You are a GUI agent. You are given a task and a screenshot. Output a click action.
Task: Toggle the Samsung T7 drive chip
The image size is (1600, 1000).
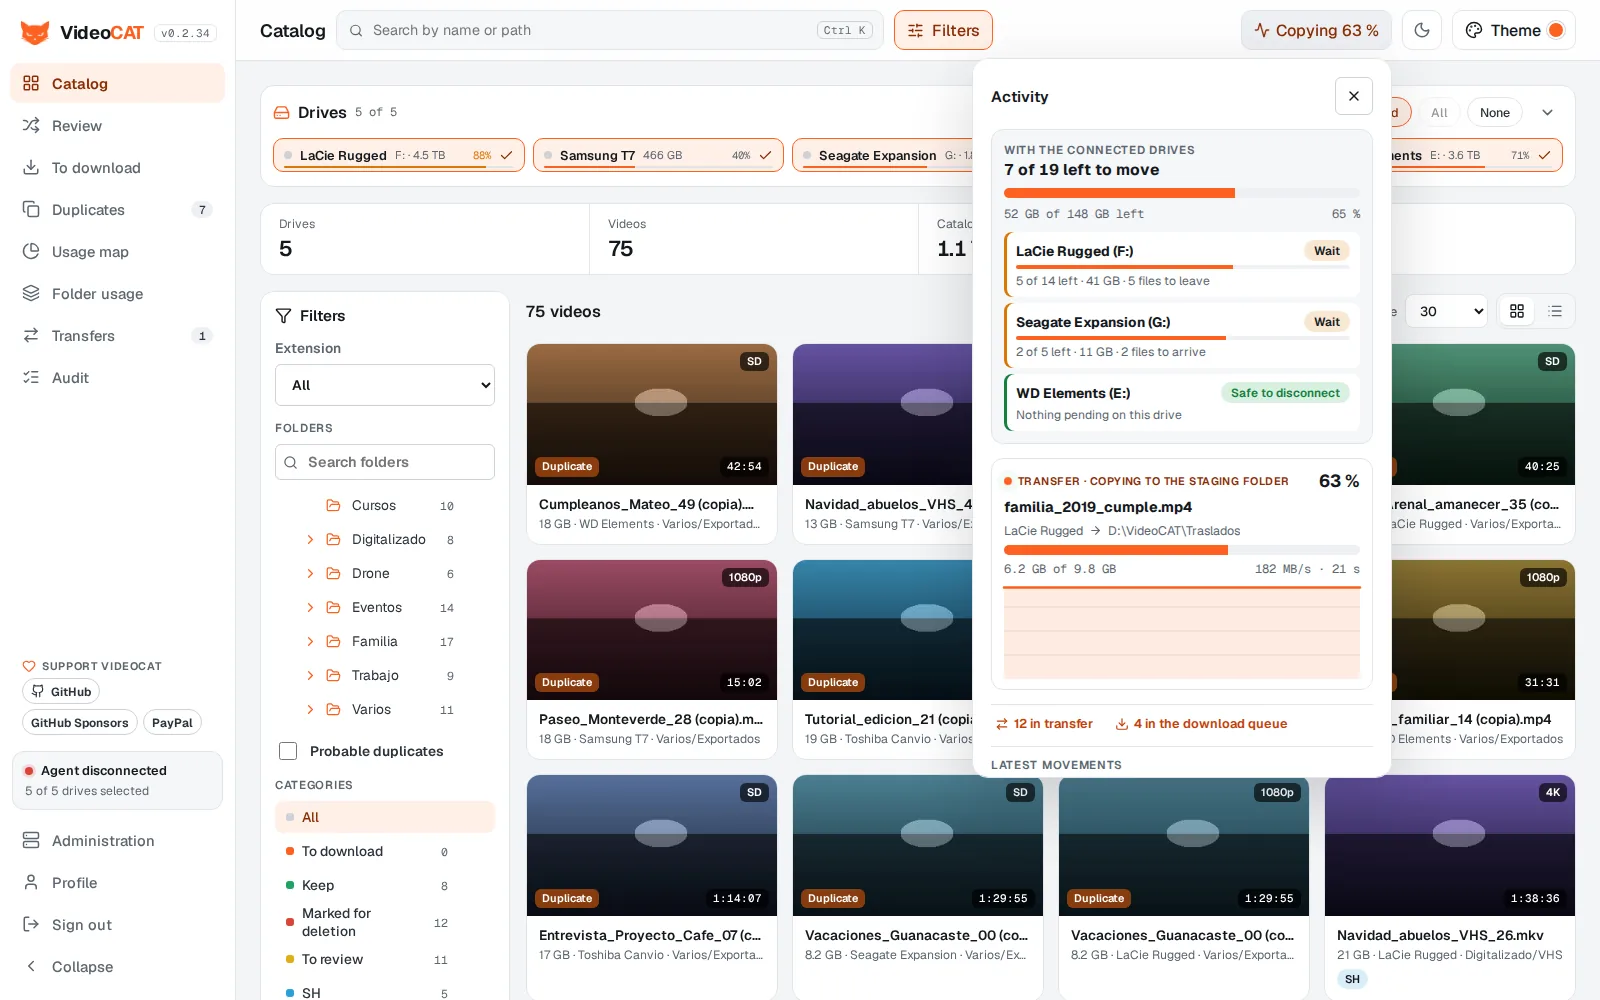click(x=658, y=155)
